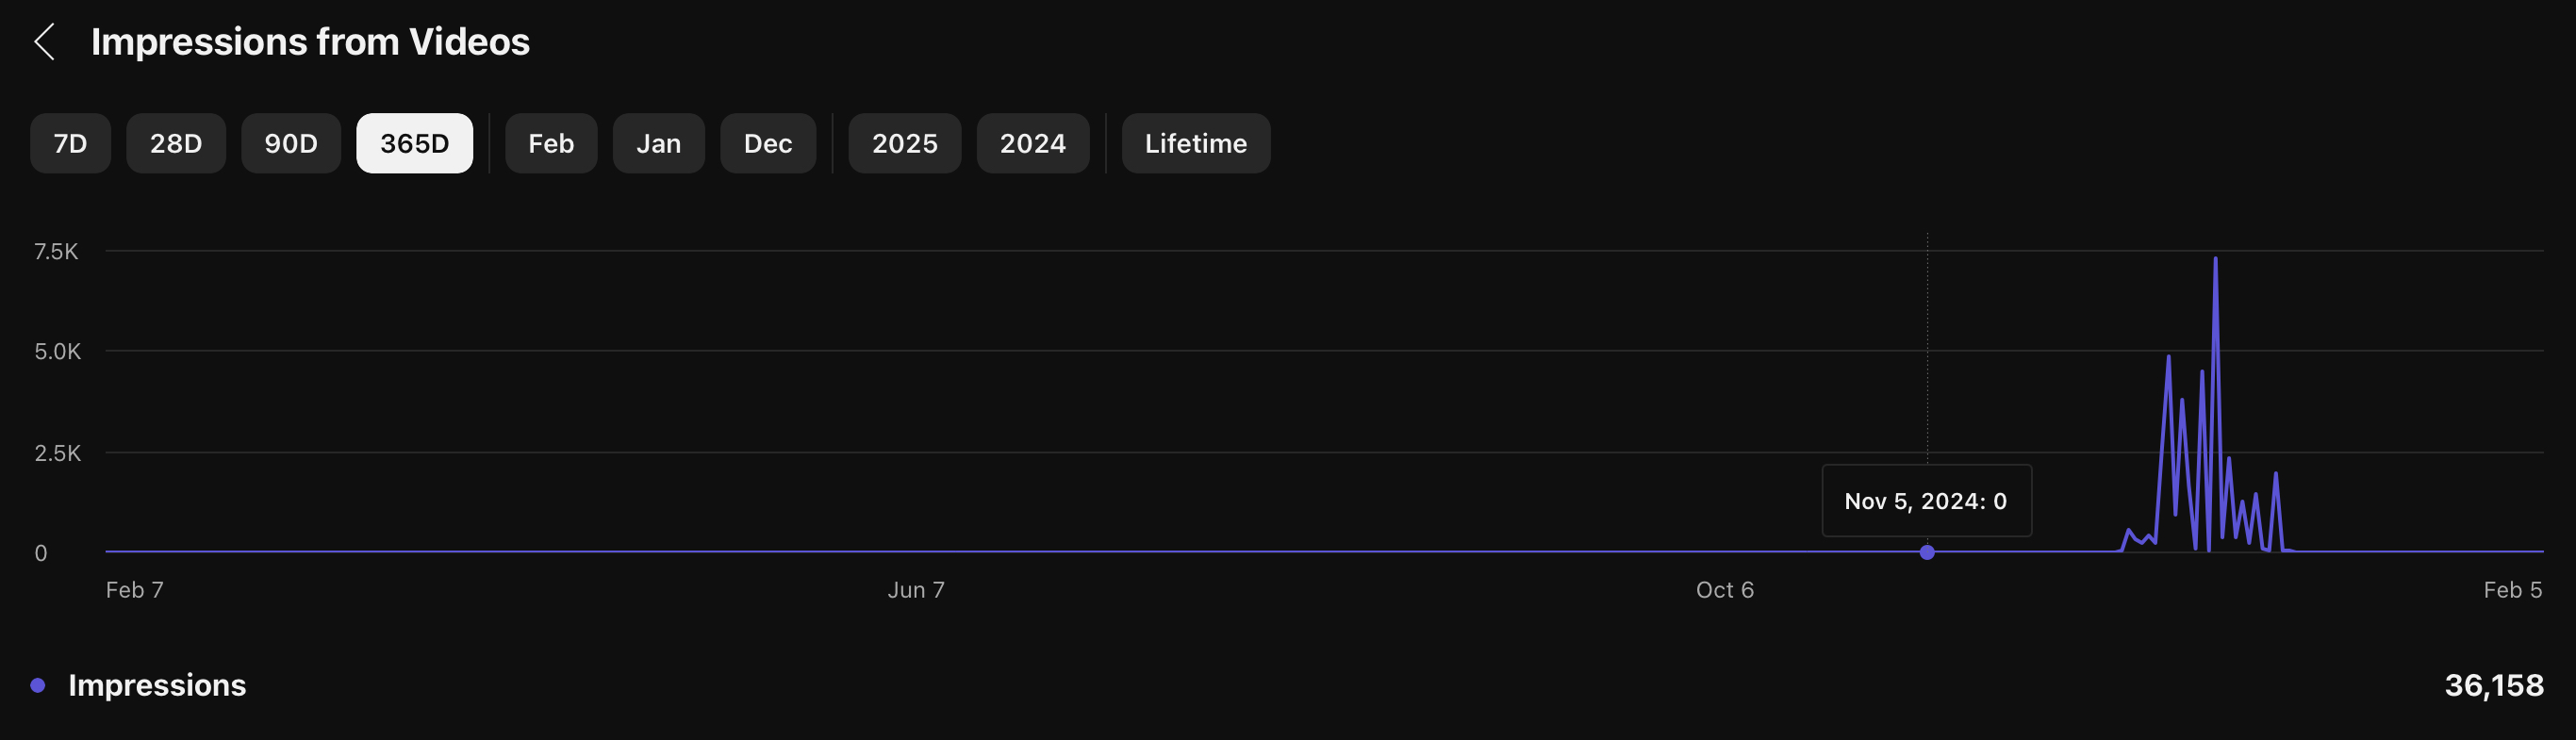Click the back arrow icon
The height and width of the screenshot is (740, 2576).
tap(44, 42)
